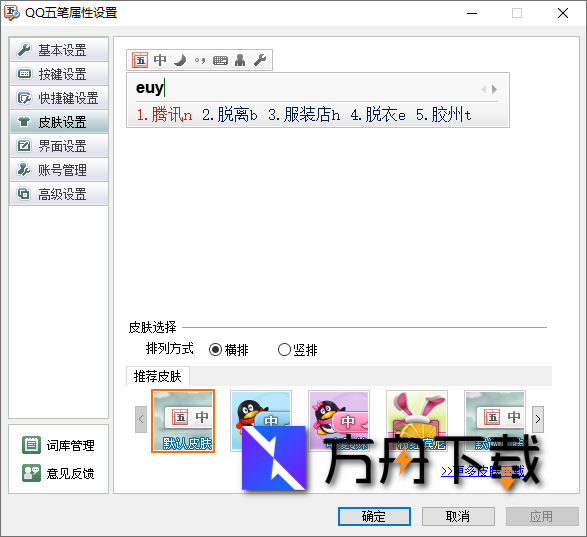Click the wrench settings icon in preview toolbar
The image size is (587, 537).
[260, 60]
